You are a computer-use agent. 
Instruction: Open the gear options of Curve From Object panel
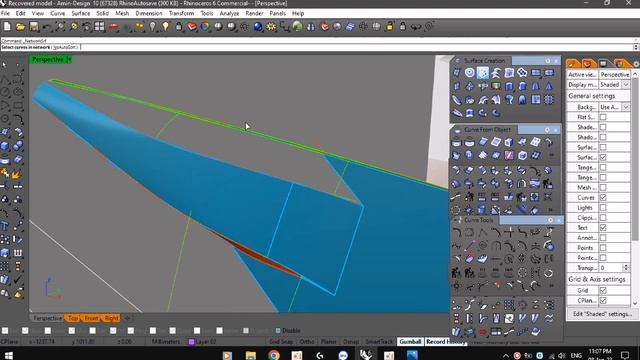(x=547, y=130)
